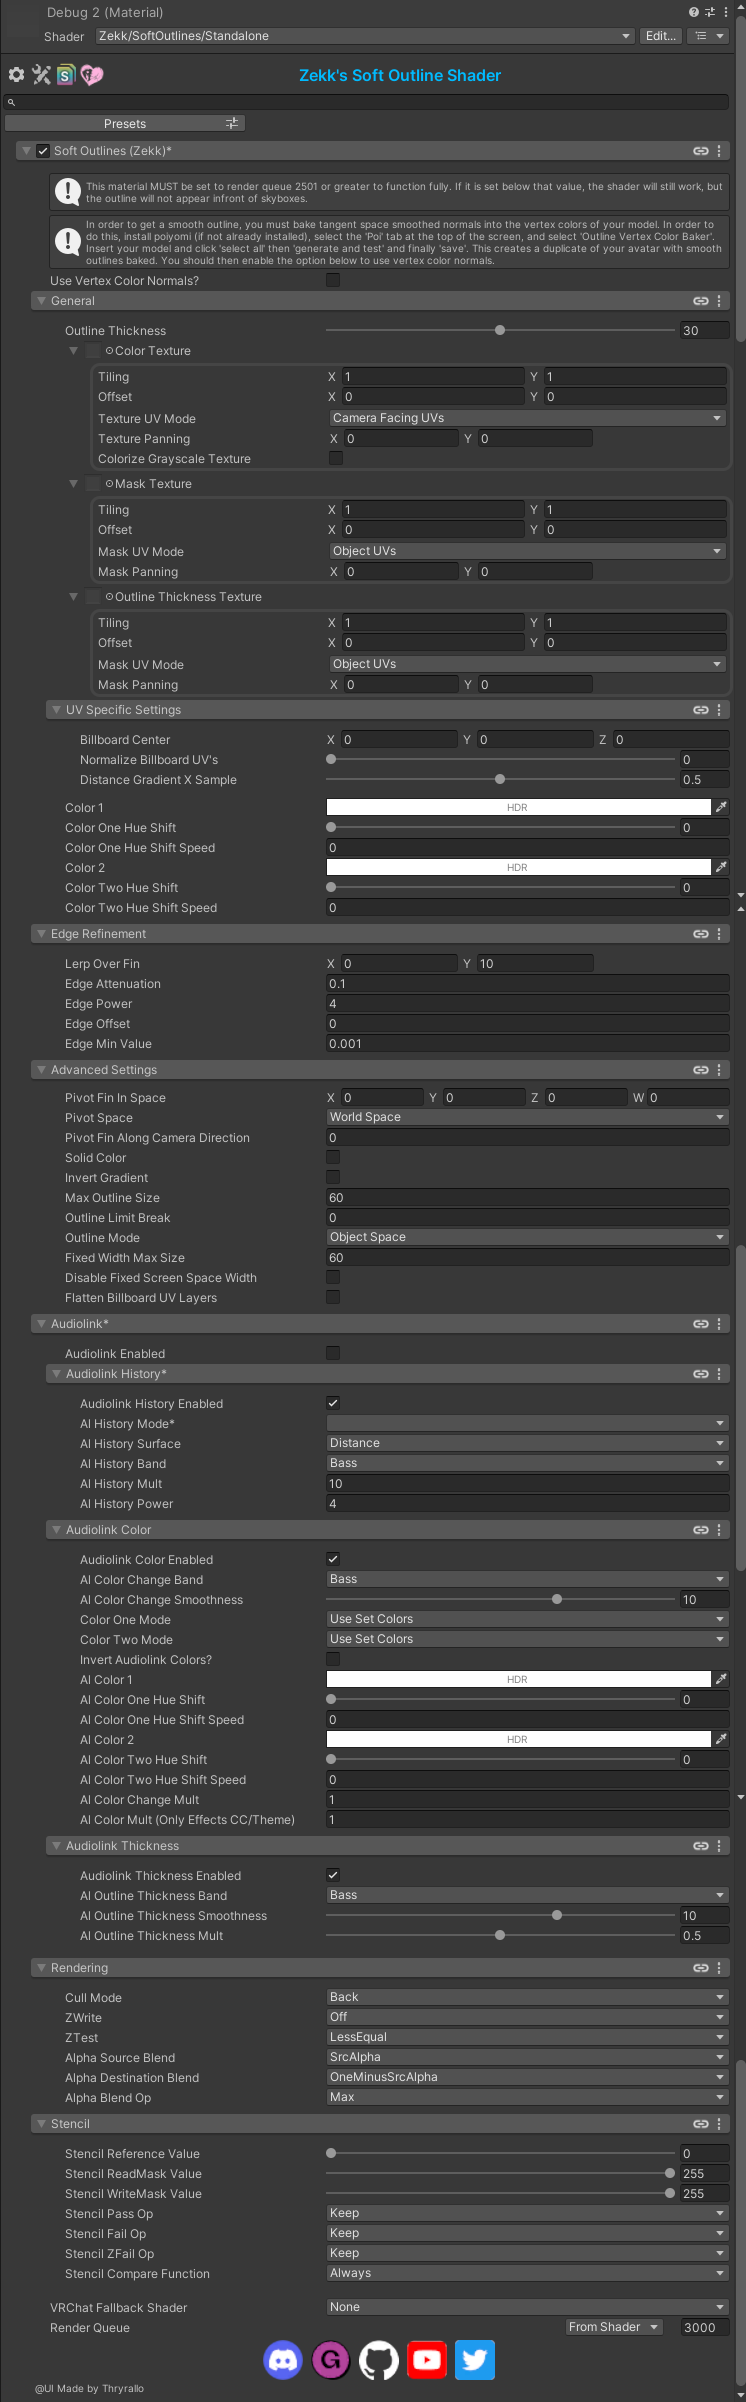
Task: Enable Use Vertex Color Normals checkbox
Action: coord(333,280)
